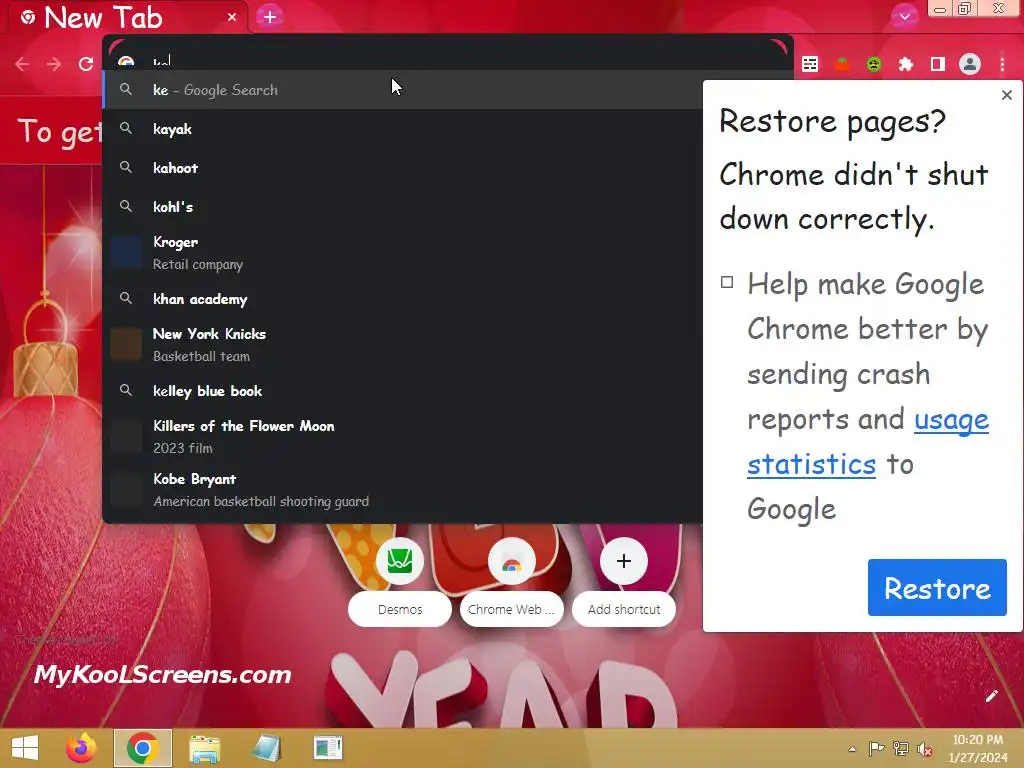
Task: Click the red tomato extension icon
Action: tap(842, 64)
